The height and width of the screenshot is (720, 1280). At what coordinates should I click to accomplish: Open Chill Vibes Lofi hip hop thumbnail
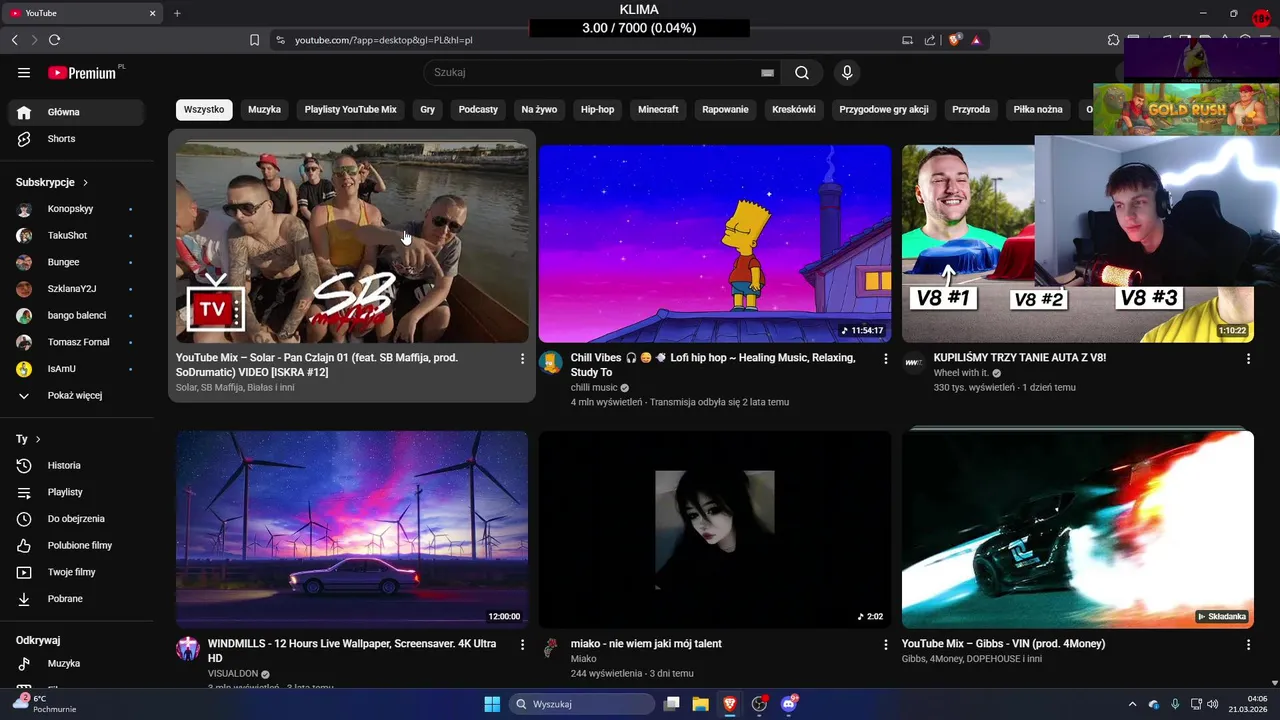point(715,243)
